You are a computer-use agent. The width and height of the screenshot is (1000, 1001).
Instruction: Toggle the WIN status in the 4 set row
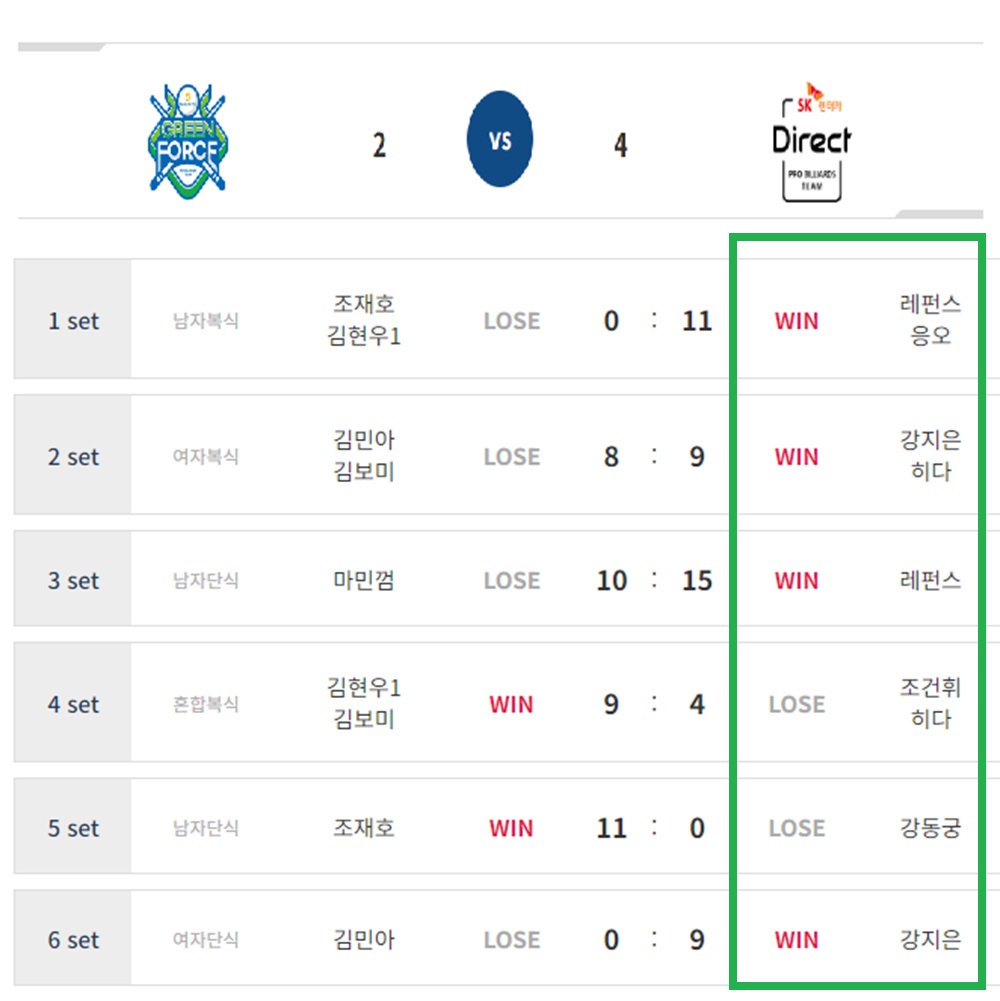click(511, 704)
